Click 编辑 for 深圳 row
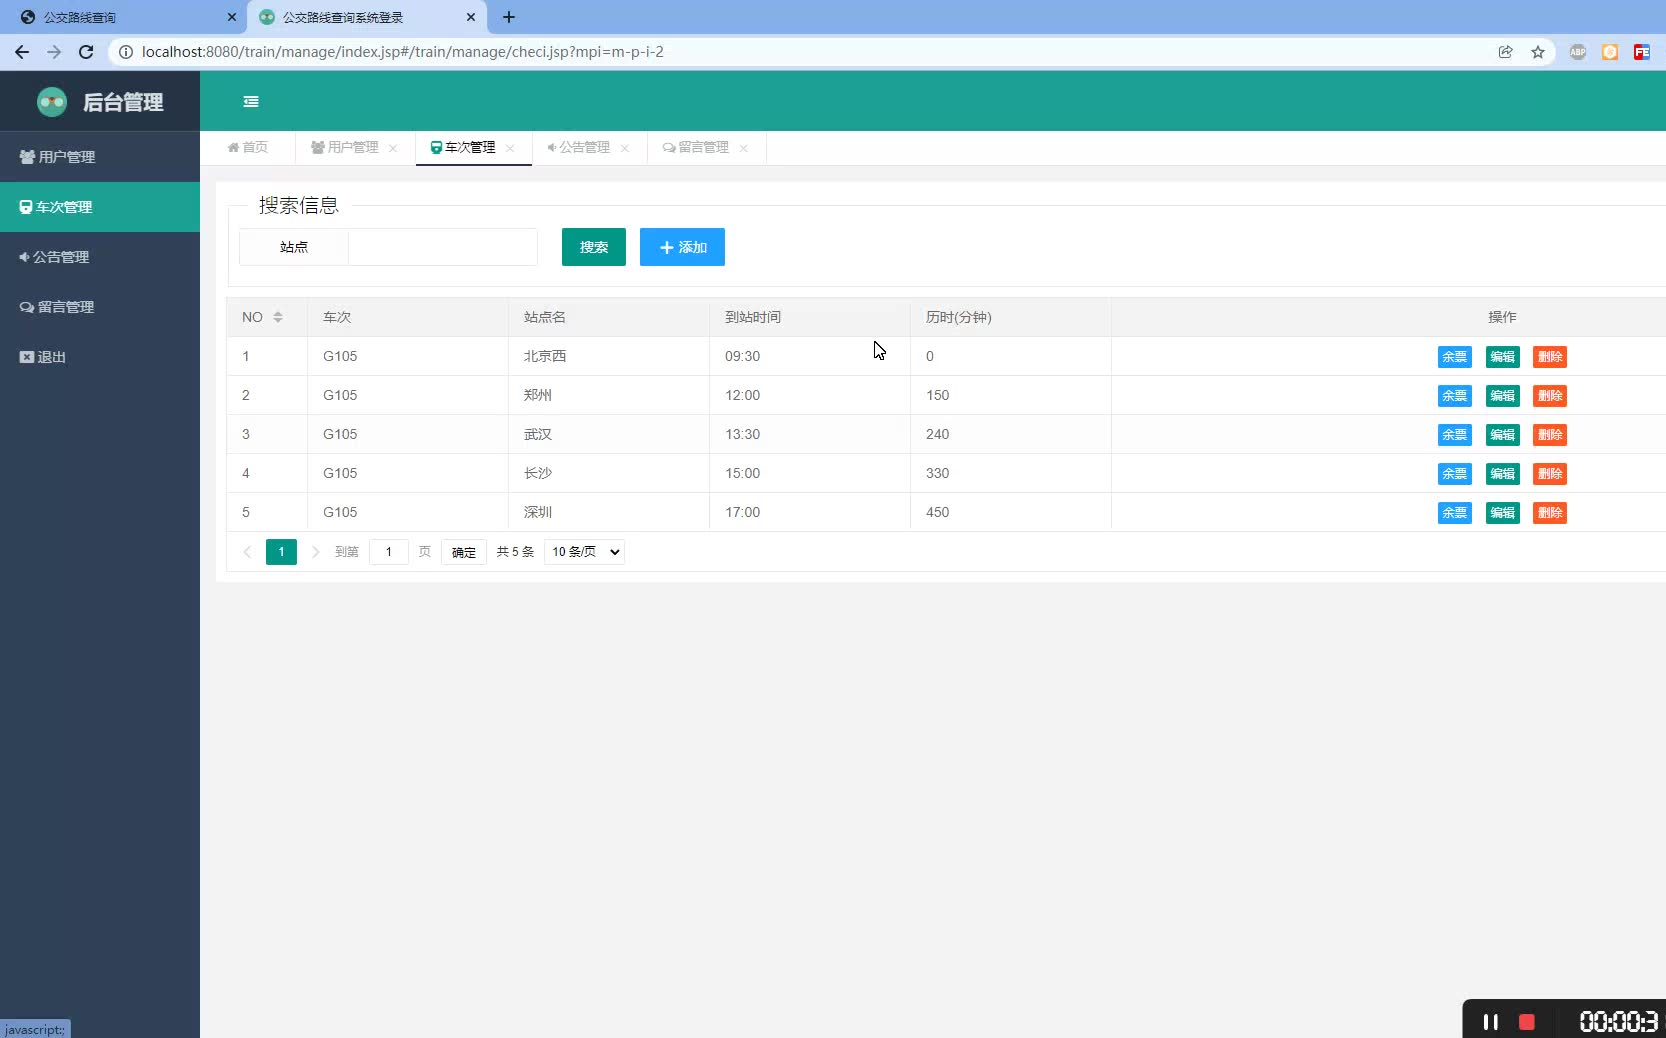The height and width of the screenshot is (1038, 1666). click(x=1502, y=513)
